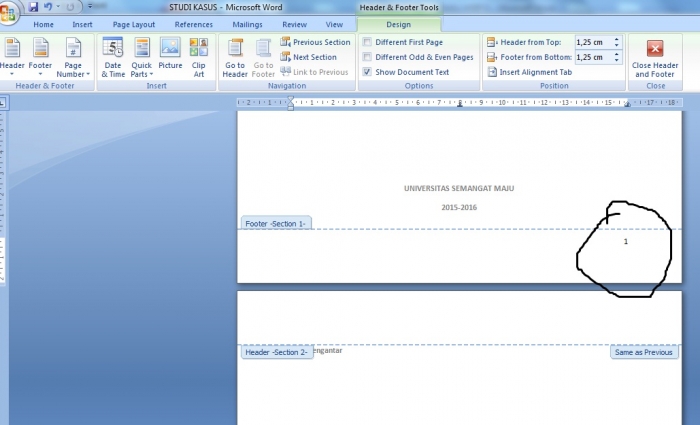
Task: Click the Footer from Bottom field
Action: coord(590,57)
